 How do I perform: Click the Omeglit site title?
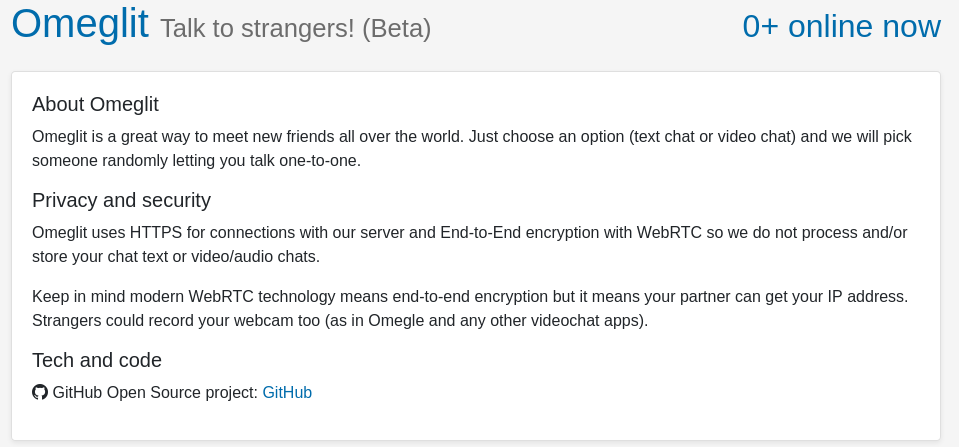pos(80,24)
